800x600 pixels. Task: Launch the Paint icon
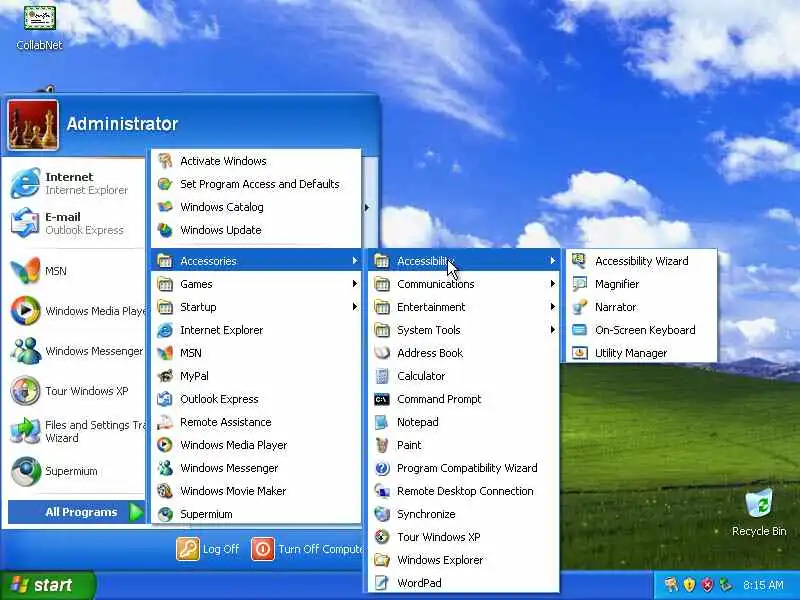(382, 445)
